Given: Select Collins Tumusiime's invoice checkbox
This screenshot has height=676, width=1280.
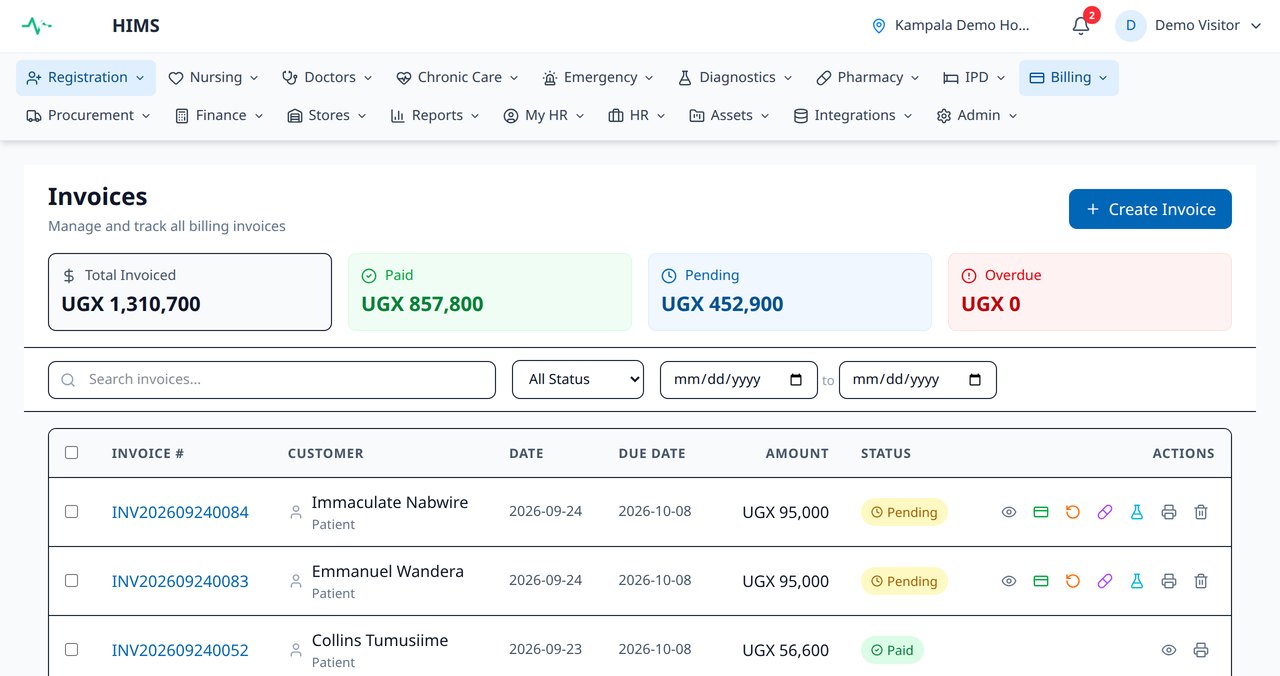Looking at the screenshot, I should click(71, 650).
